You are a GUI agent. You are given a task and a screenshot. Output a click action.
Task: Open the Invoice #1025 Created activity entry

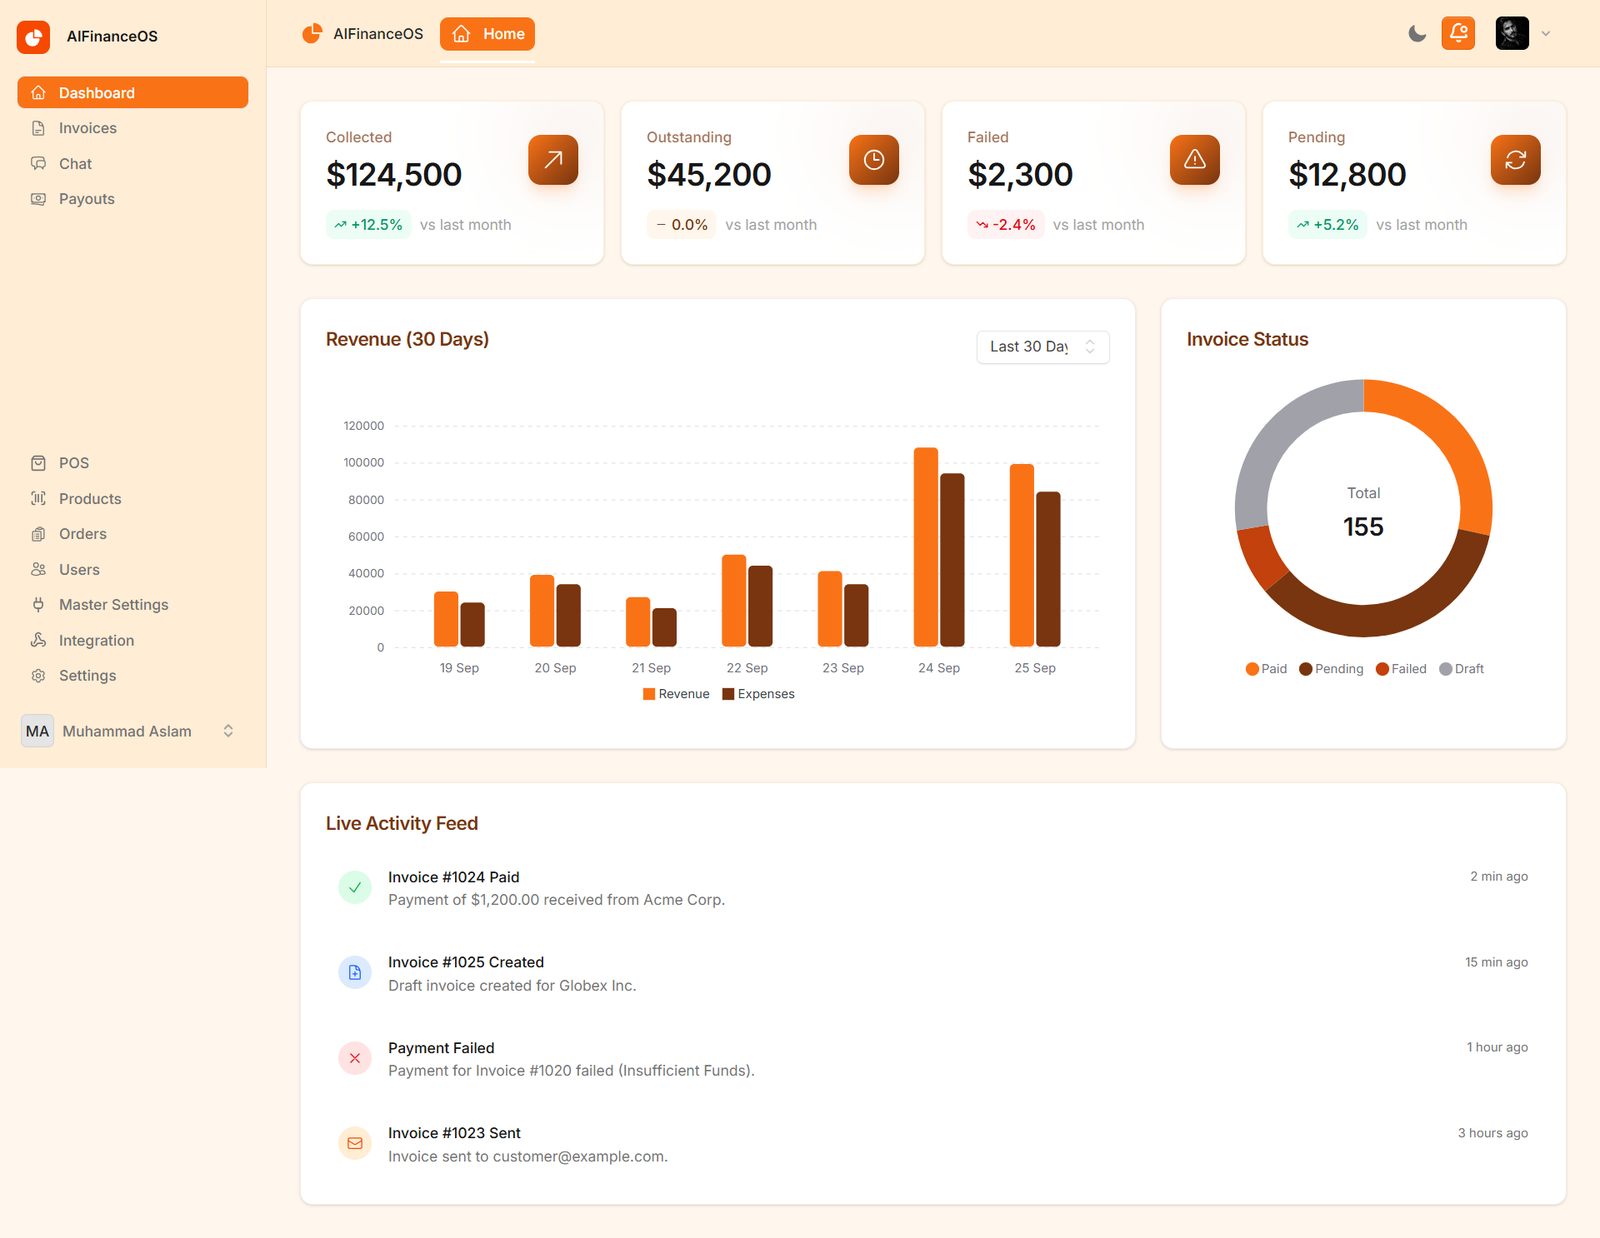pos(933,973)
